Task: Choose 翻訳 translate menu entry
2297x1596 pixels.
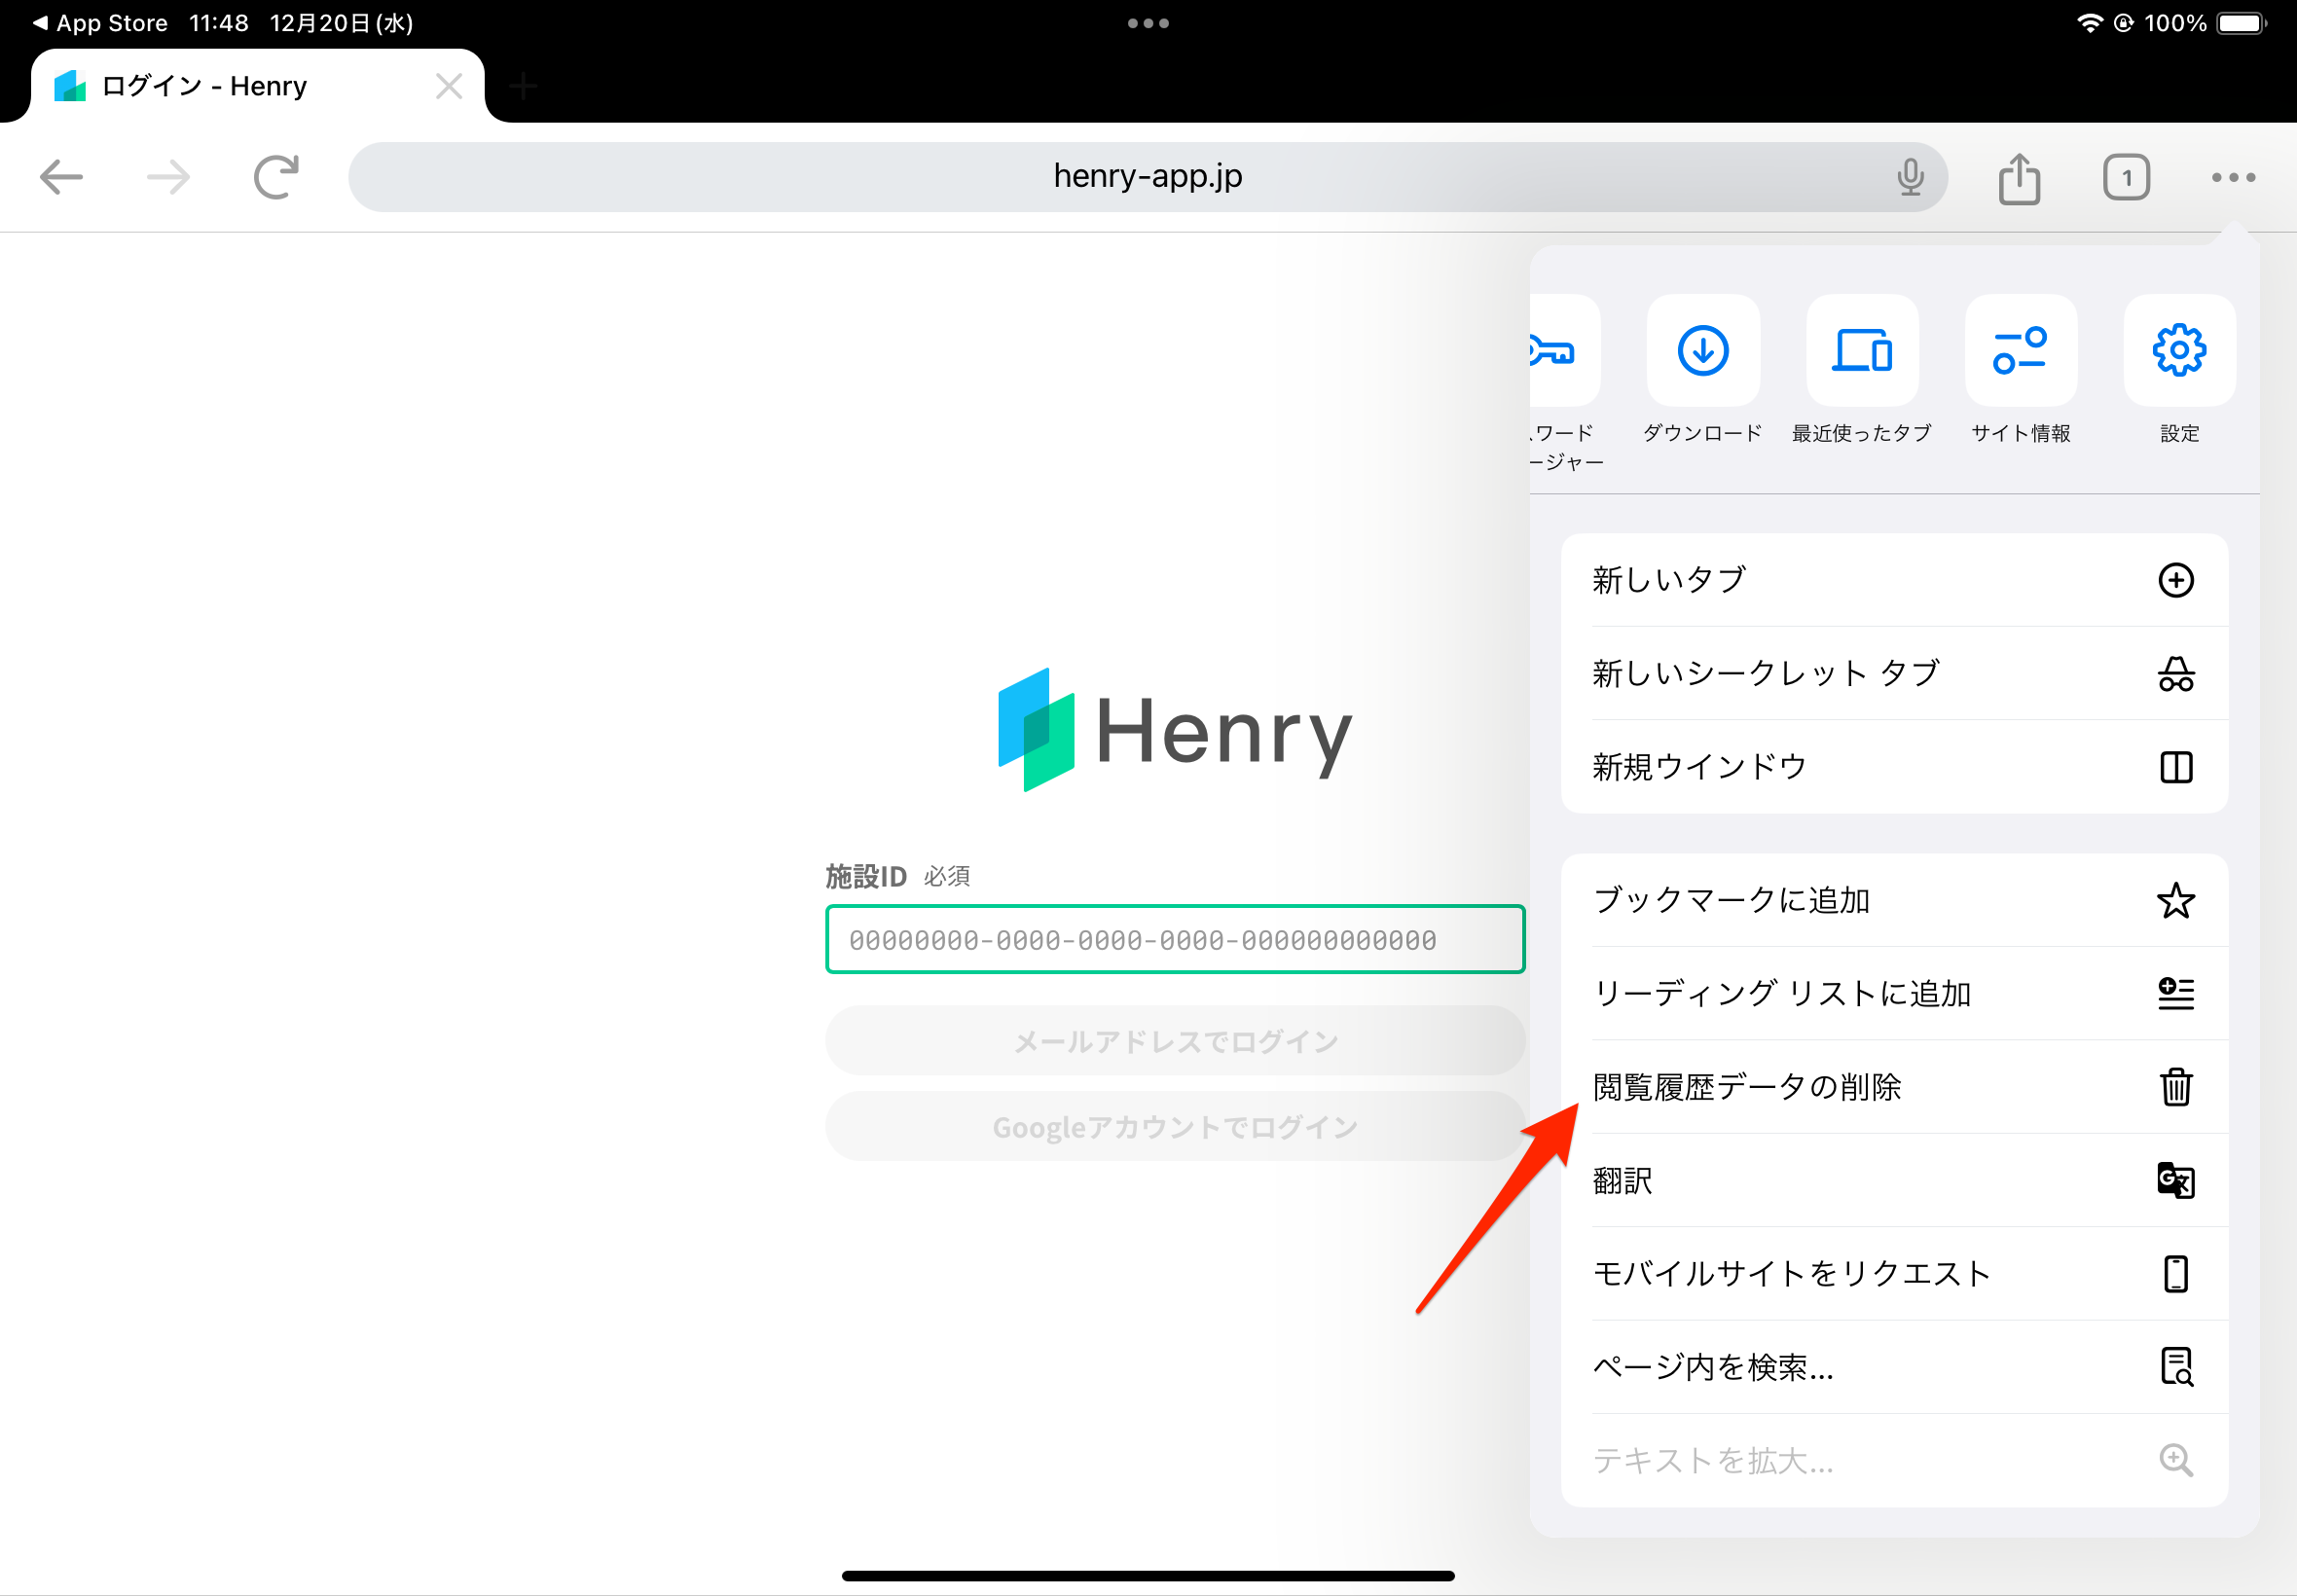Action: point(1893,1180)
